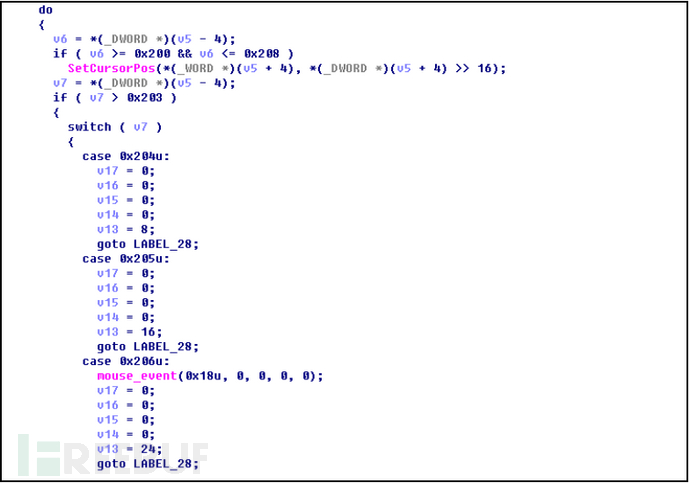Click the "v13 = 8;" assignment
This screenshot has height=483, width=690.
click(x=126, y=230)
